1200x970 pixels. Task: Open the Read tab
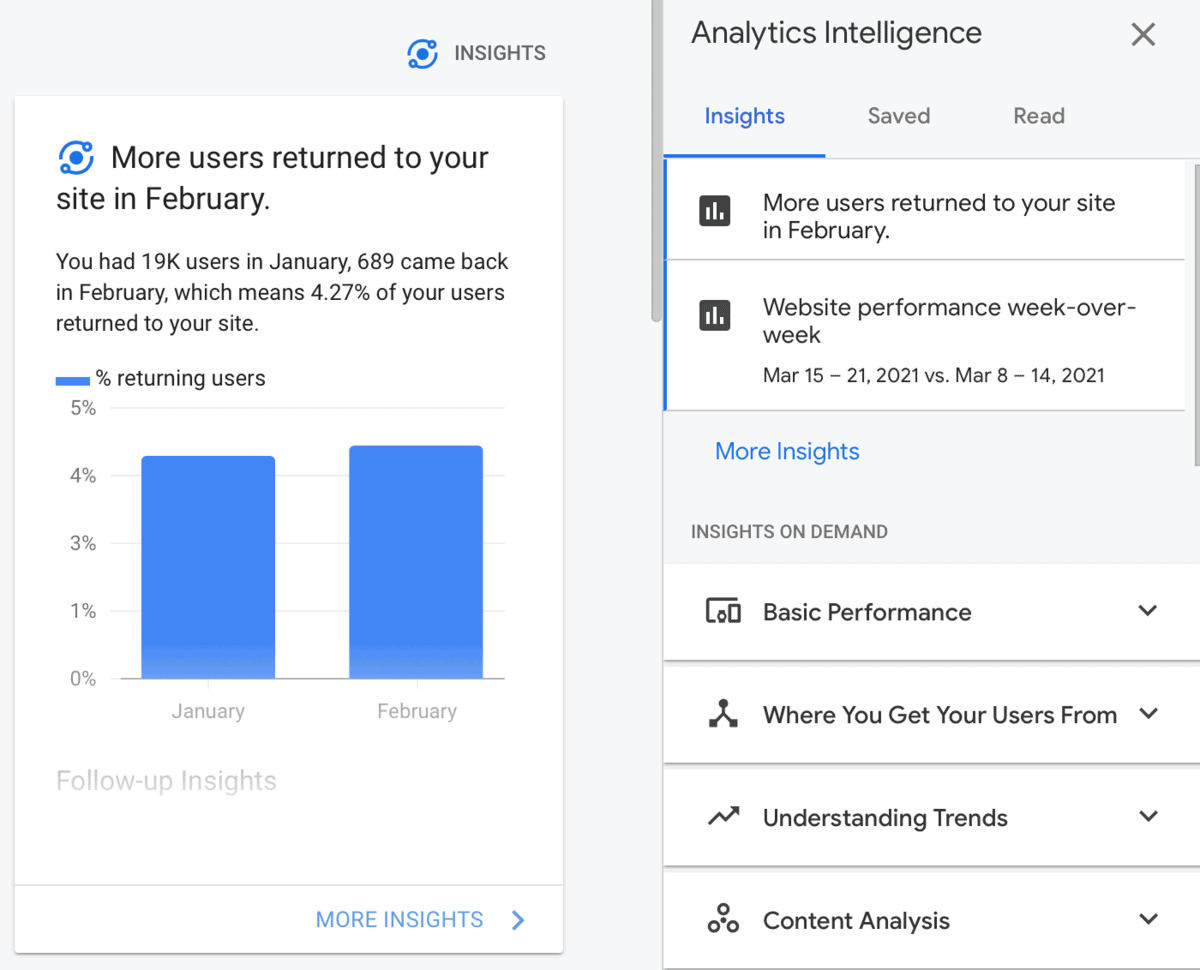click(x=1038, y=116)
